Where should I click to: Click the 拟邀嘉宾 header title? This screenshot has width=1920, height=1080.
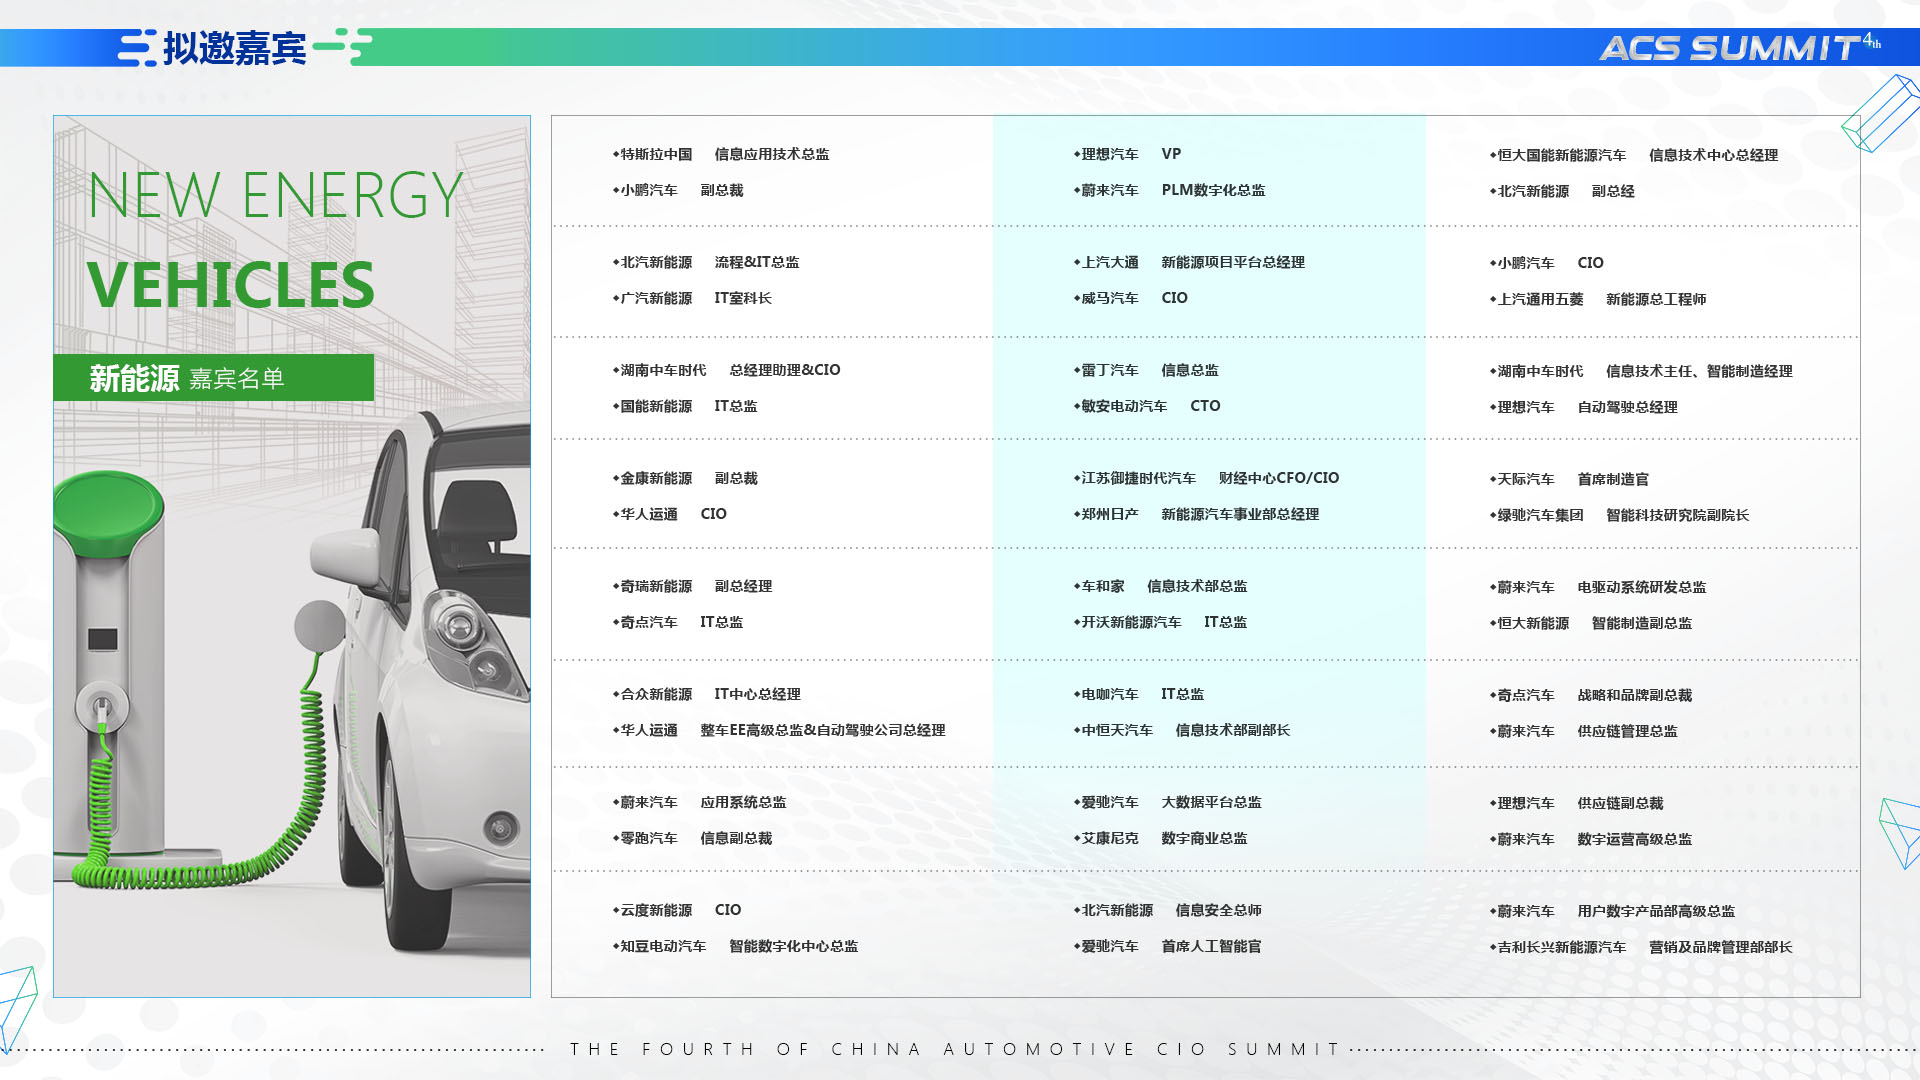pyautogui.click(x=234, y=48)
